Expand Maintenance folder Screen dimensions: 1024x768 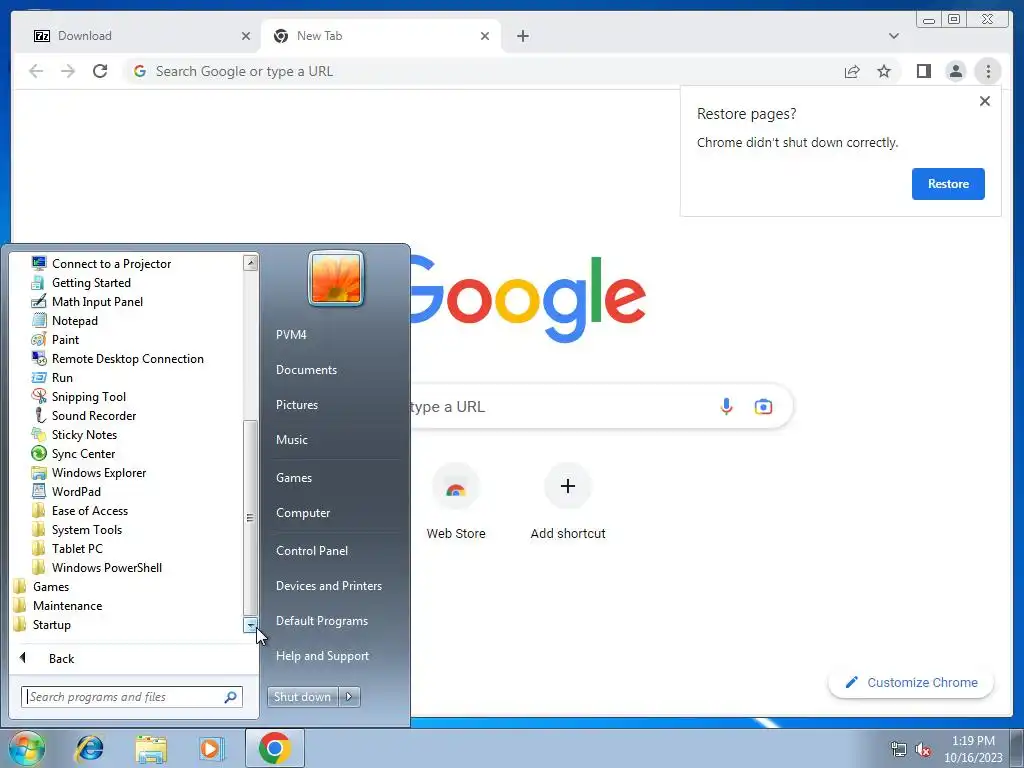click(57, 605)
